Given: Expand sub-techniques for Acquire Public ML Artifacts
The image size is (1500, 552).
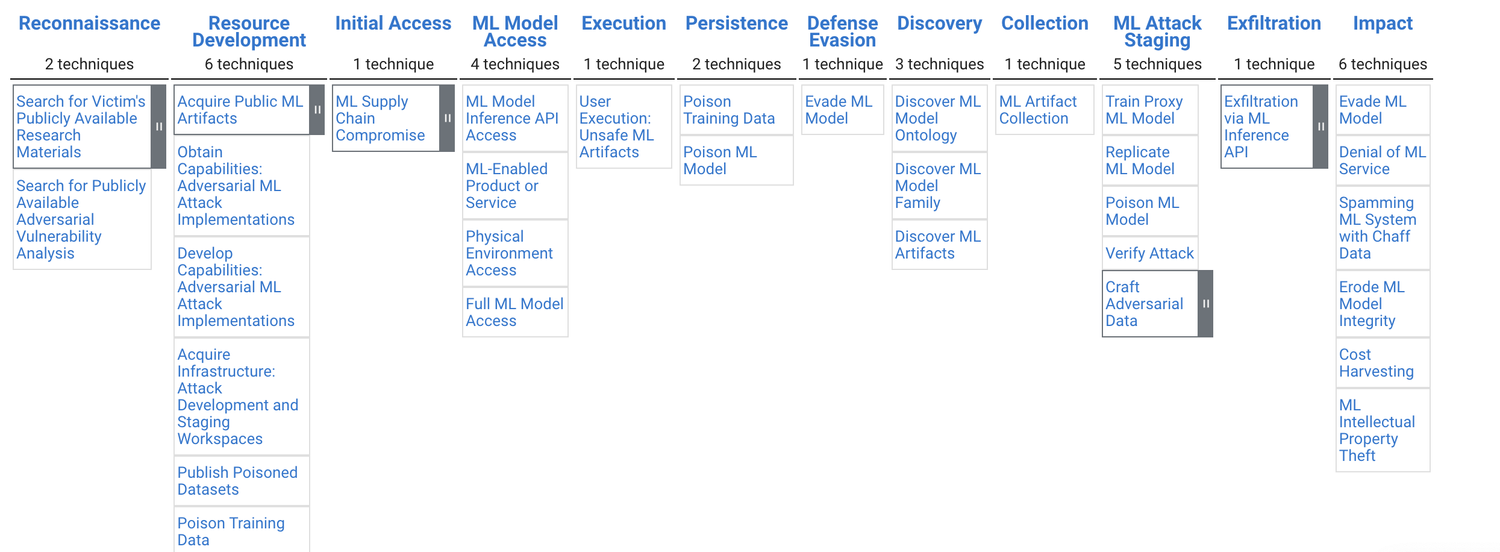Looking at the screenshot, I should click(317, 110).
